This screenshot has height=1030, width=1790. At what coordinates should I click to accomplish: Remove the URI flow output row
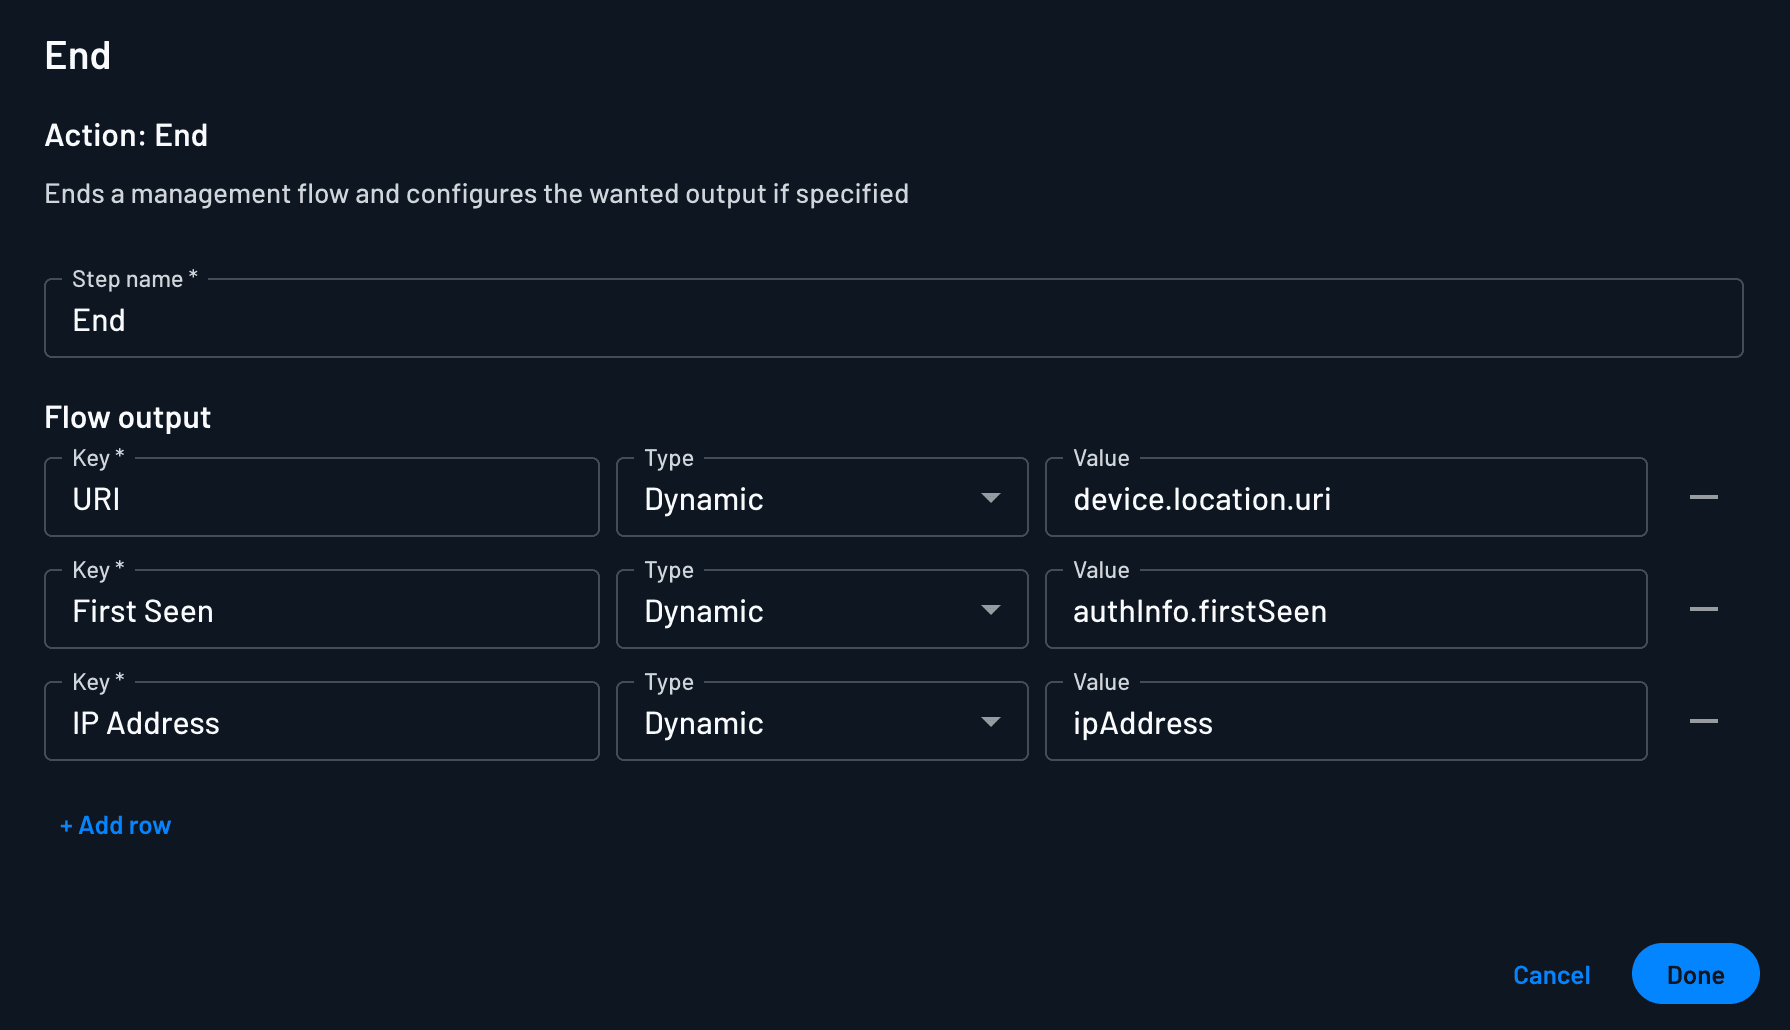pos(1705,497)
